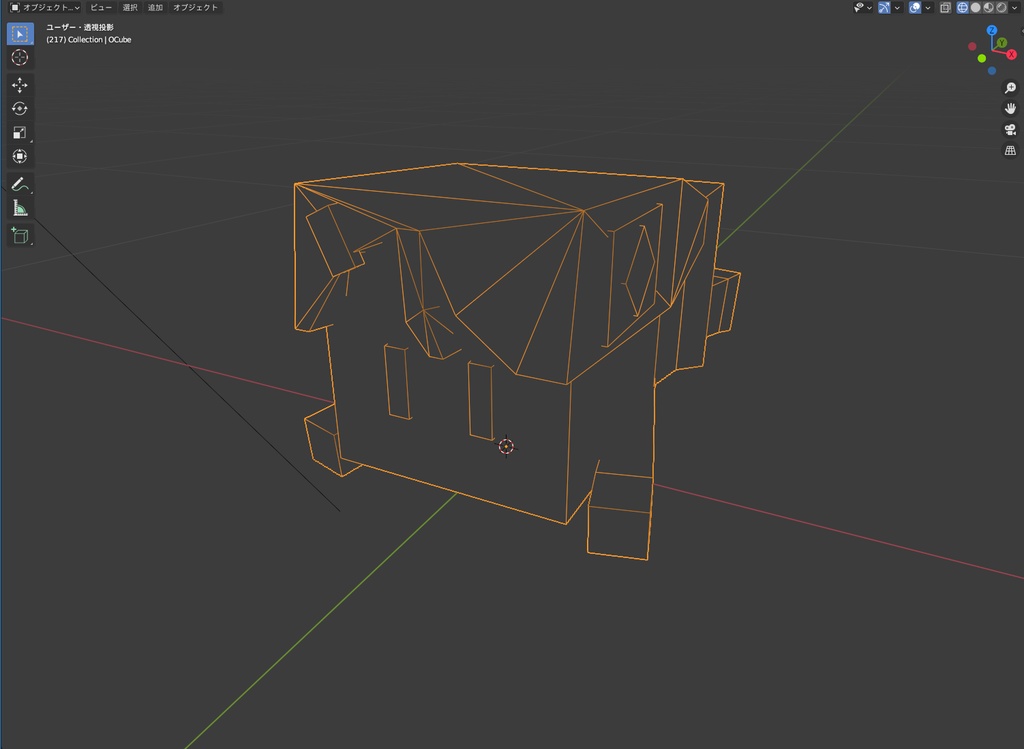
Task: Select the Measure tool
Action: (x=20, y=208)
